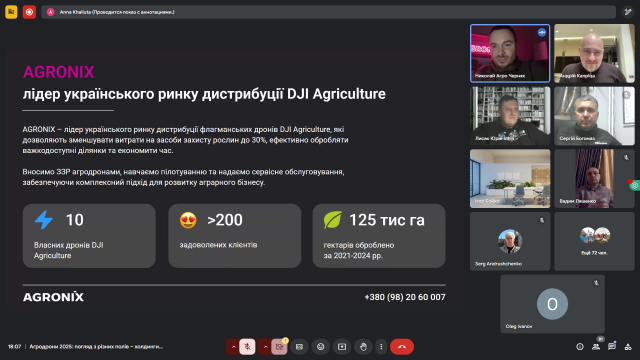
Task: Click the yellow icon in top-left corner
Action: [11, 12]
